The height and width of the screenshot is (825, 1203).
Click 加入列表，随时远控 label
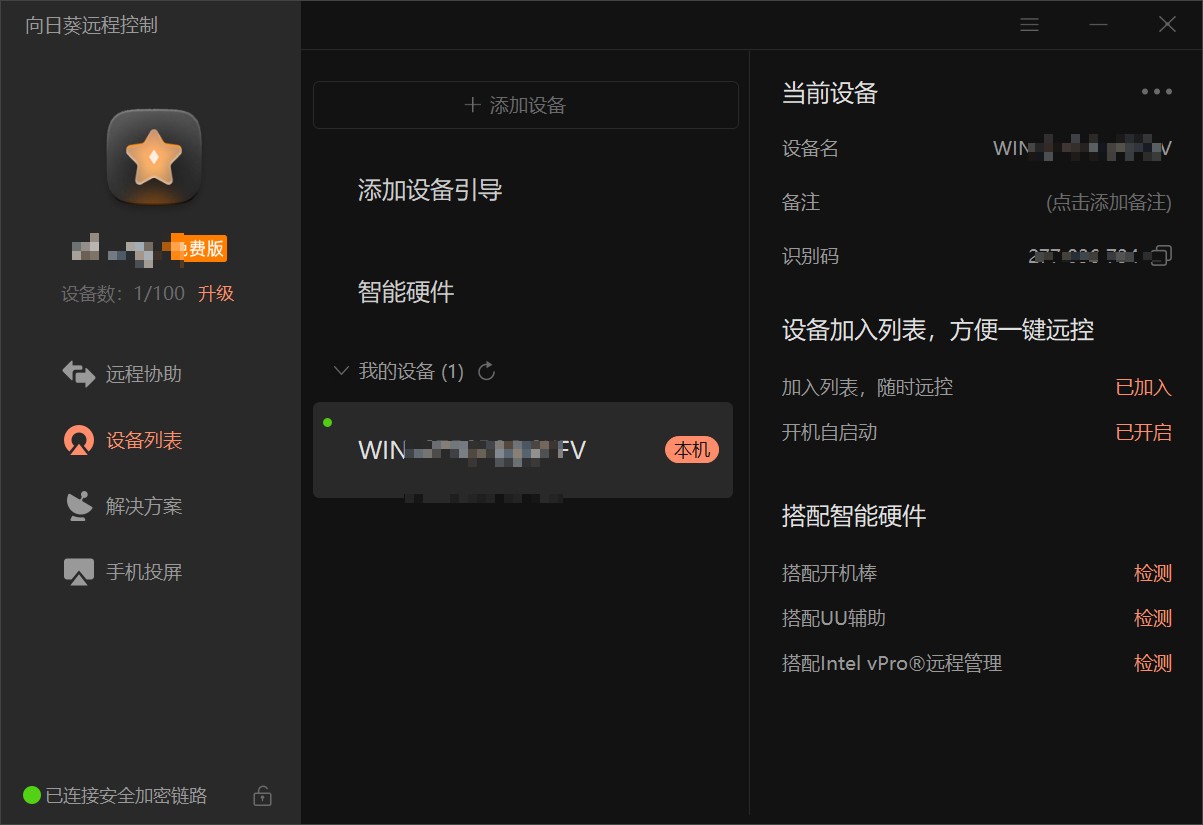tap(867, 388)
